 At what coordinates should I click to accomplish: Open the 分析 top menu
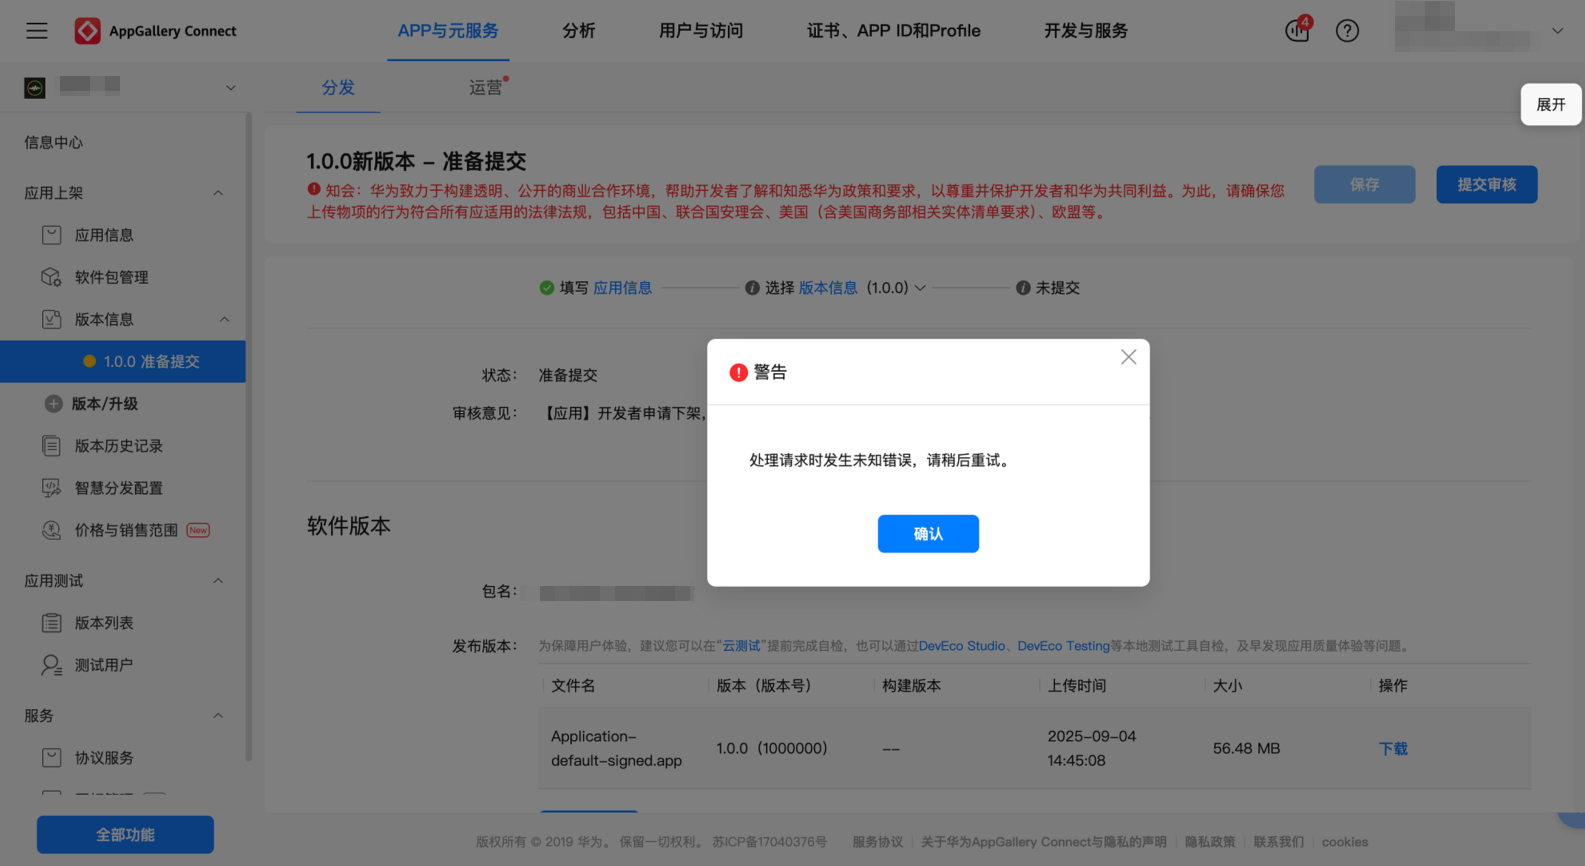[579, 31]
